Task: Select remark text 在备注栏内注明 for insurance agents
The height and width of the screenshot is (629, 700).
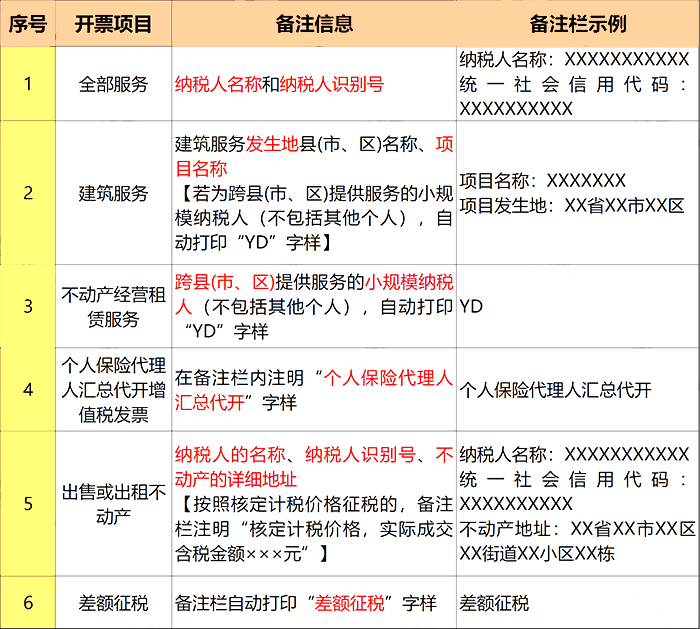Action: (x=314, y=390)
